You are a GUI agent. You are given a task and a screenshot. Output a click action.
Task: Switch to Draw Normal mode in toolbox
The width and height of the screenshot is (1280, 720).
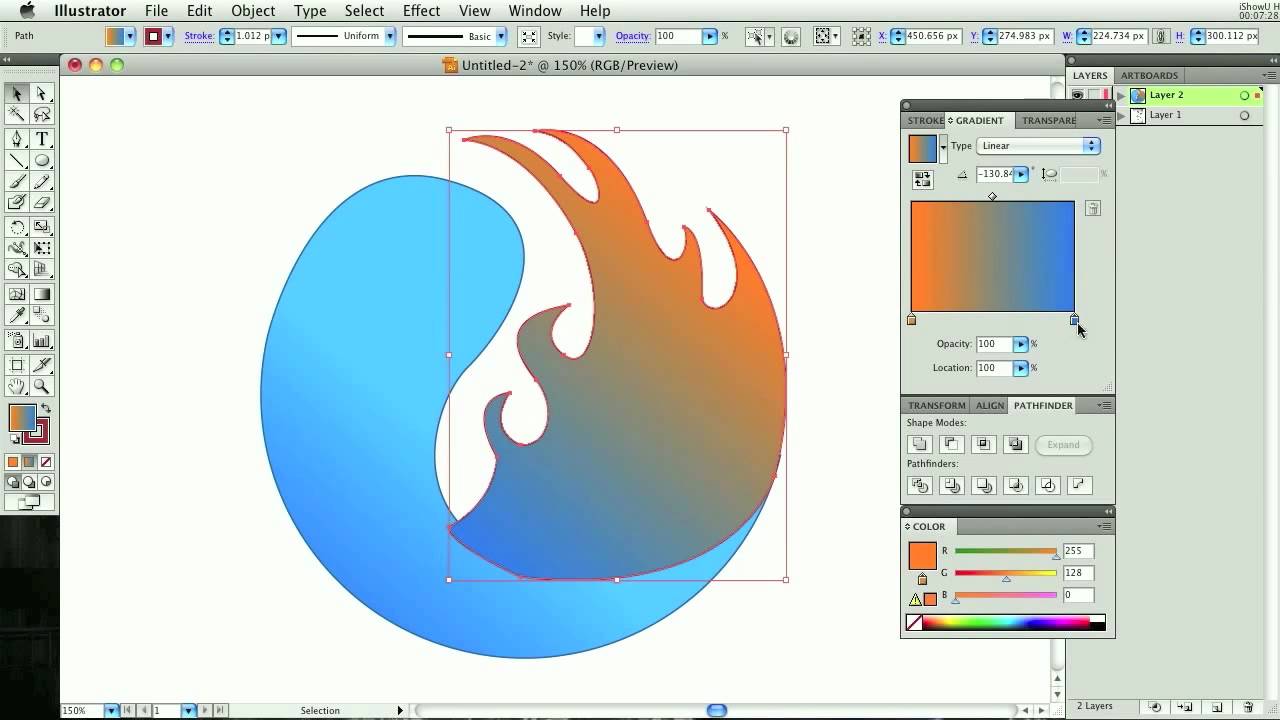coord(13,481)
